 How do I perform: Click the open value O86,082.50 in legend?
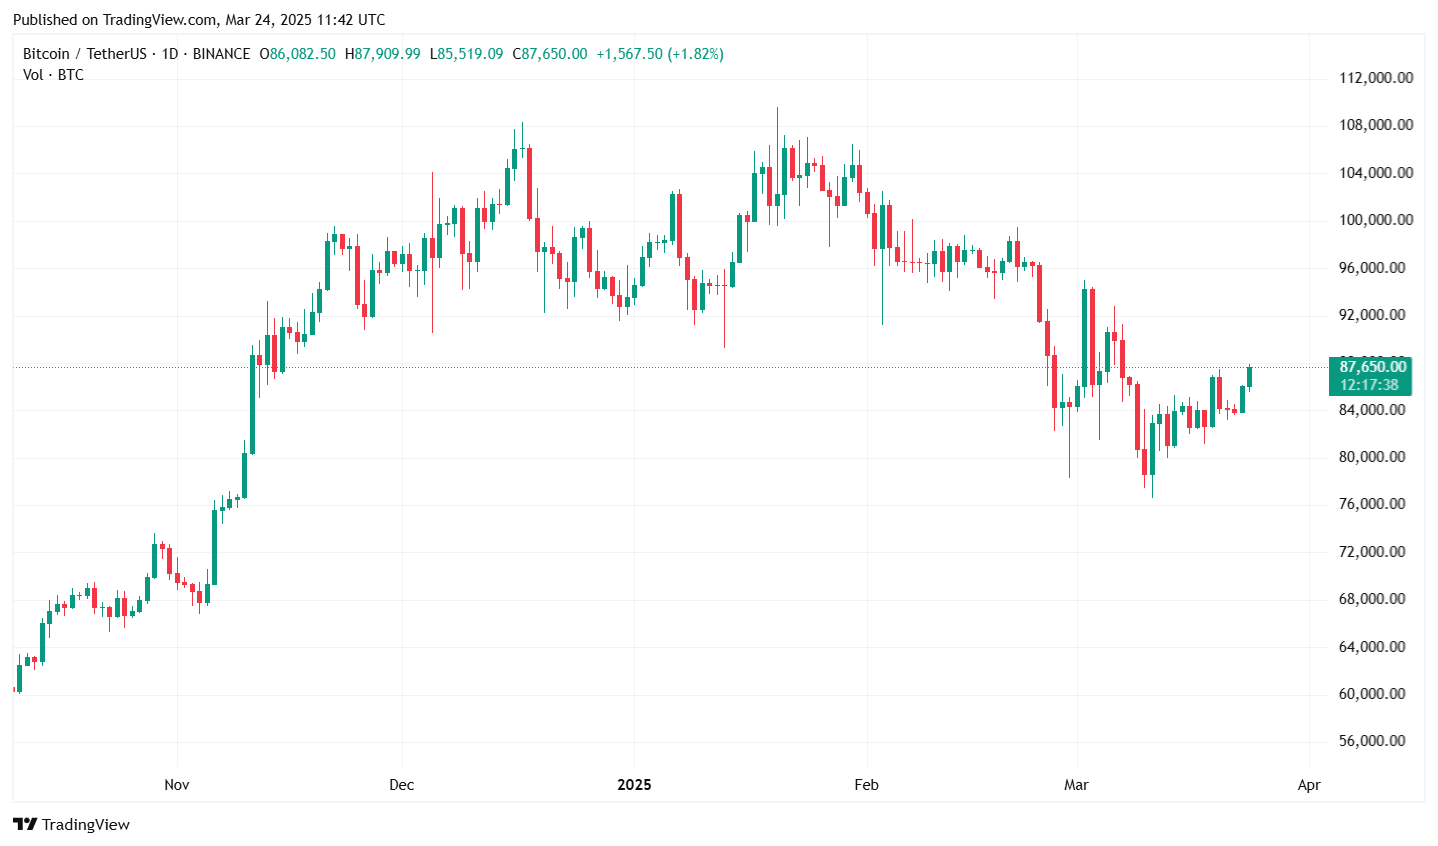tap(298, 54)
